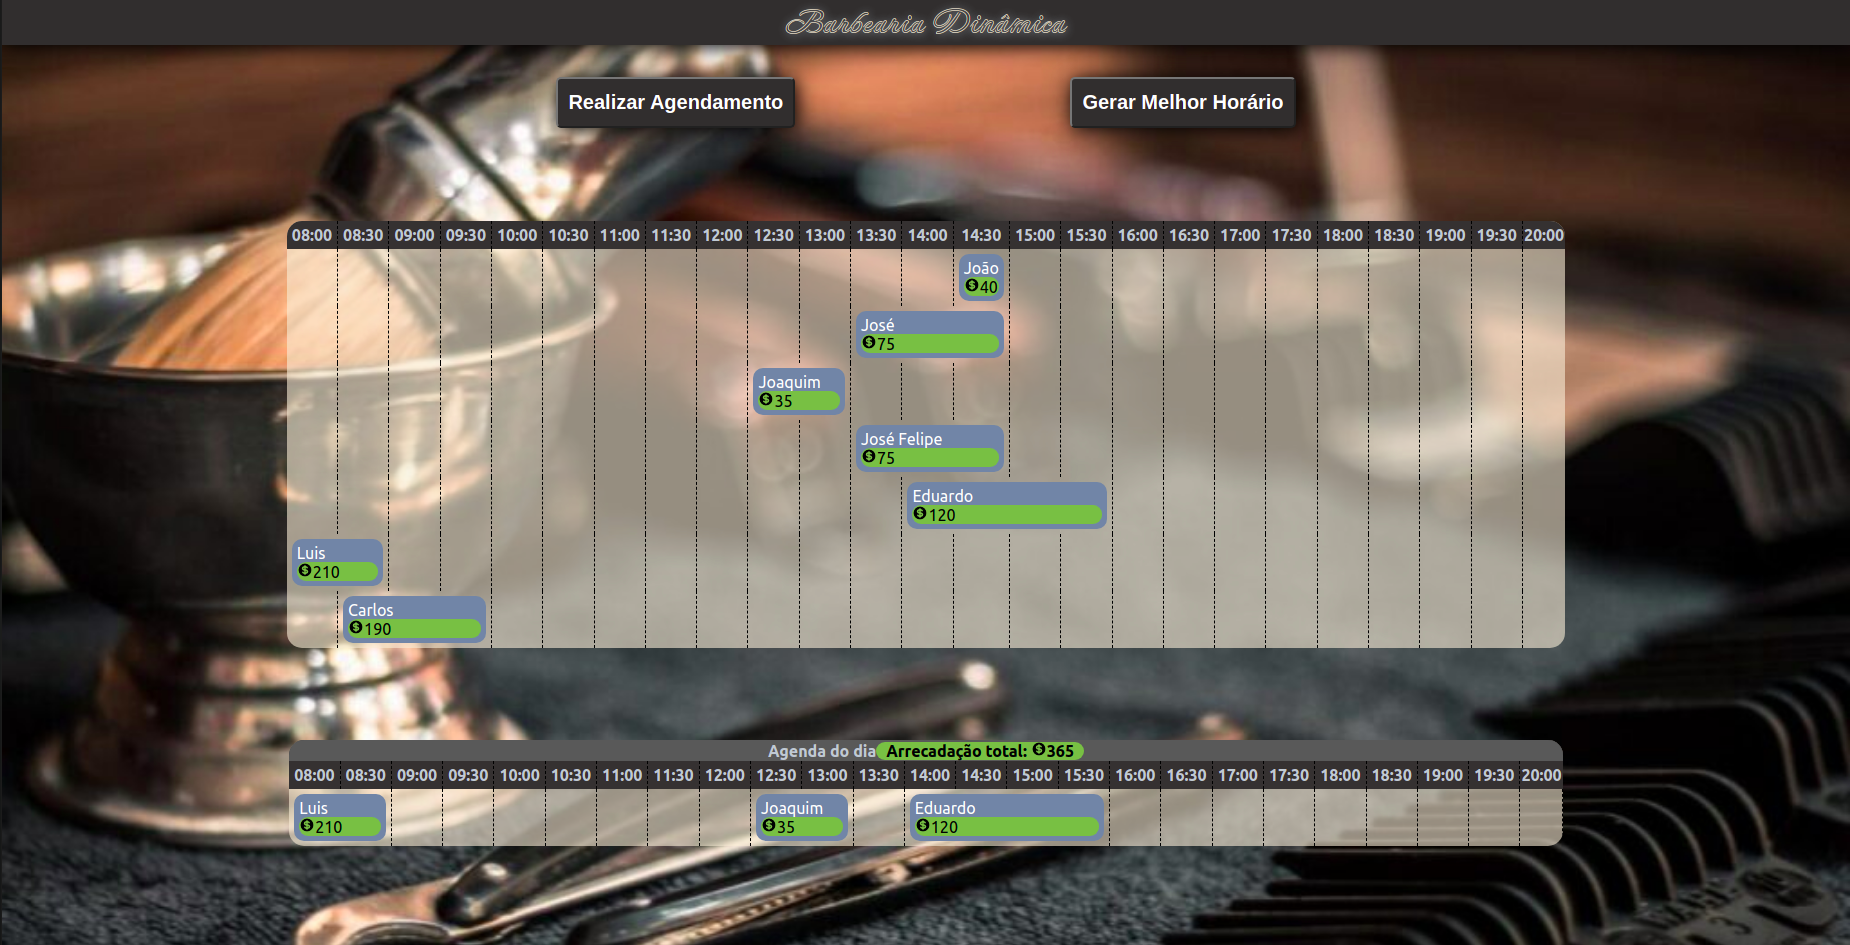
Task: Click the 17:00 header in the top grid
Action: pos(1240,235)
